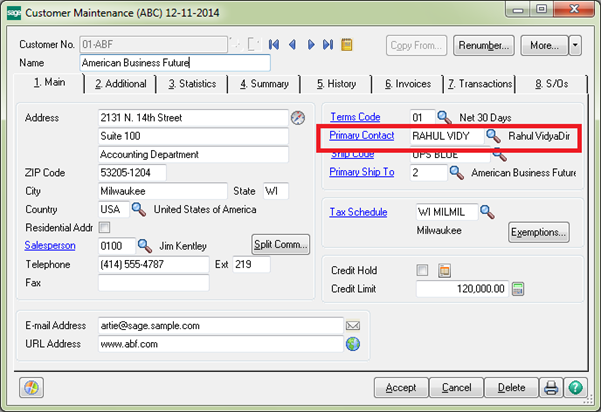Click the Copy From button

(416, 45)
